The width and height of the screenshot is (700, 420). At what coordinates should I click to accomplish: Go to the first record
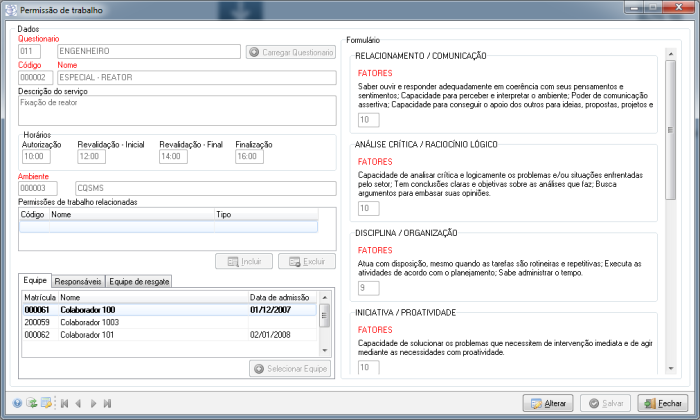pyautogui.click(x=64, y=403)
